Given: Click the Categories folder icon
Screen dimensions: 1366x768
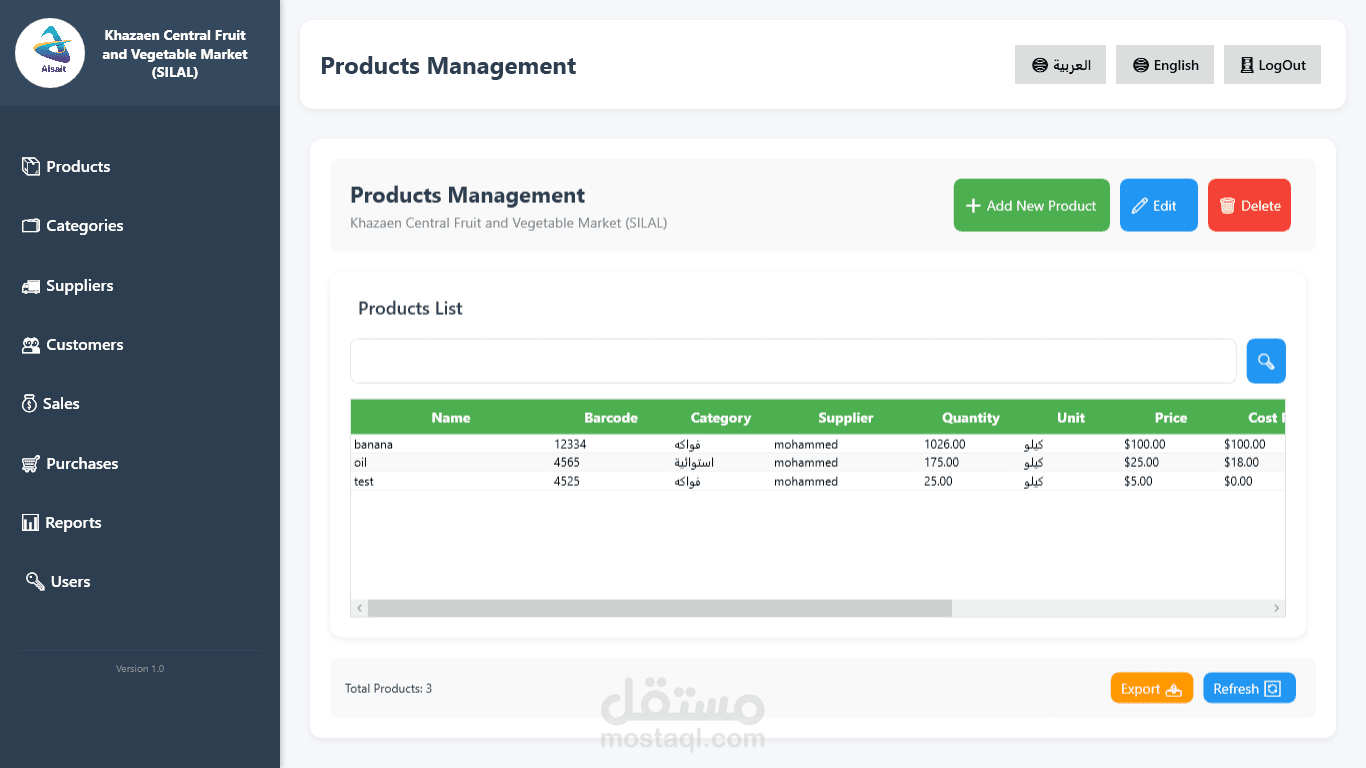Looking at the screenshot, I should pyautogui.click(x=31, y=225).
